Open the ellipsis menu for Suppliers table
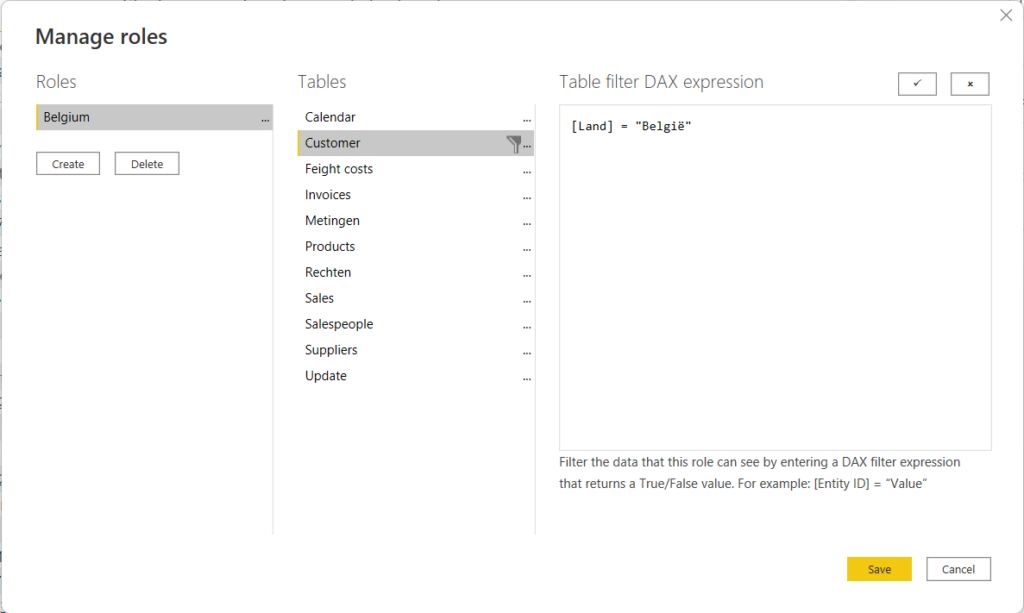This screenshot has width=1024, height=613. [x=527, y=351]
